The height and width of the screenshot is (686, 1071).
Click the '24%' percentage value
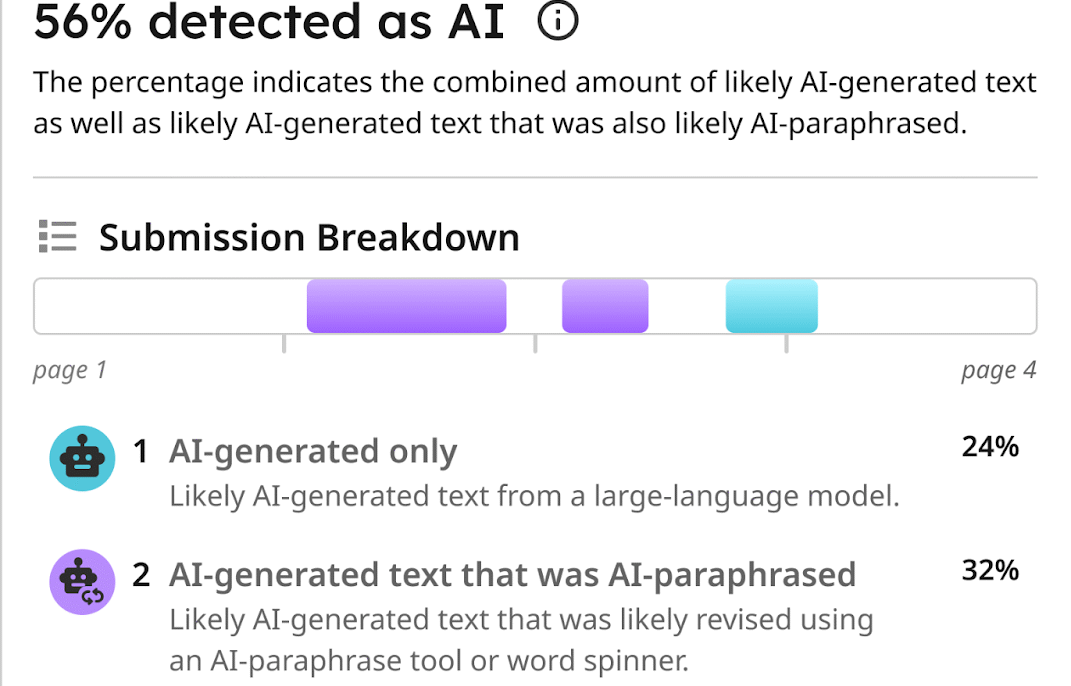tap(989, 447)
